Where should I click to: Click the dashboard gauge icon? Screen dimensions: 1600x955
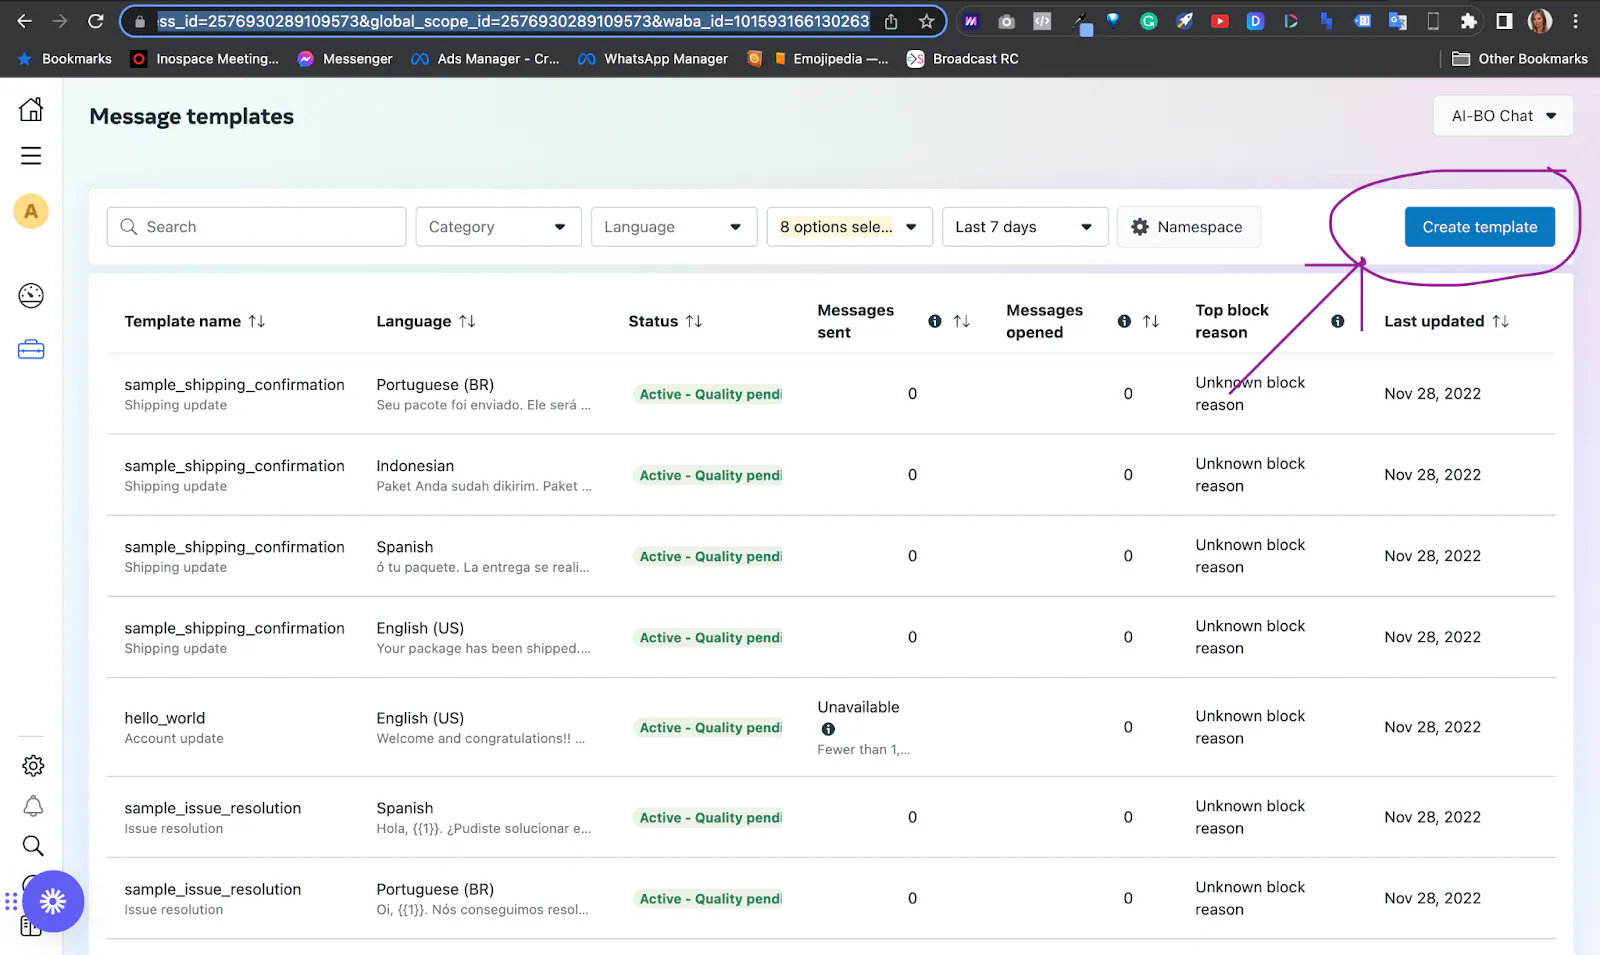click(31, 295)
